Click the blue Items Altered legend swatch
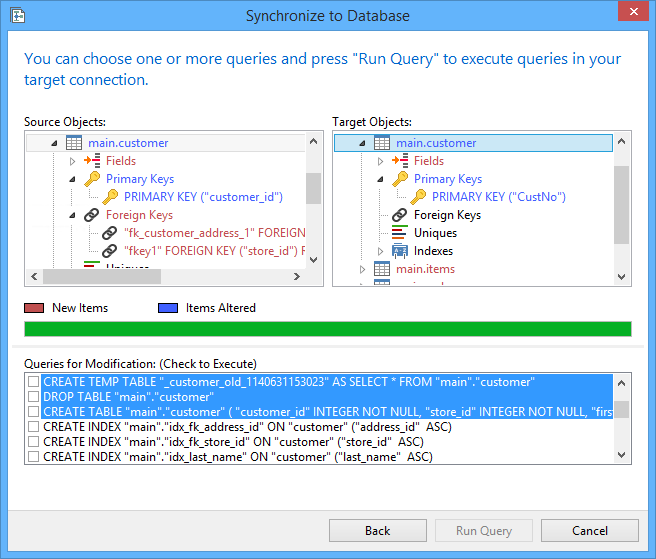656x559 pixels. tap(168, 308)
